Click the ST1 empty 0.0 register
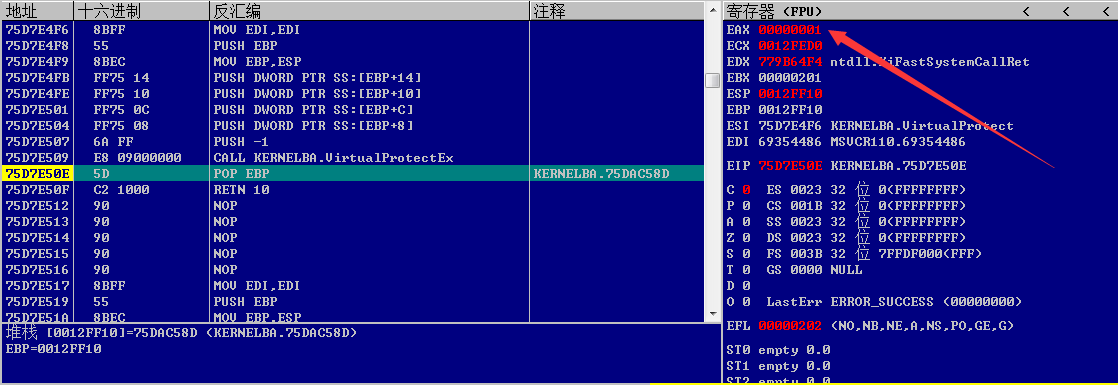This screenshot has width=1118, height=385. (x=778, y=366)
